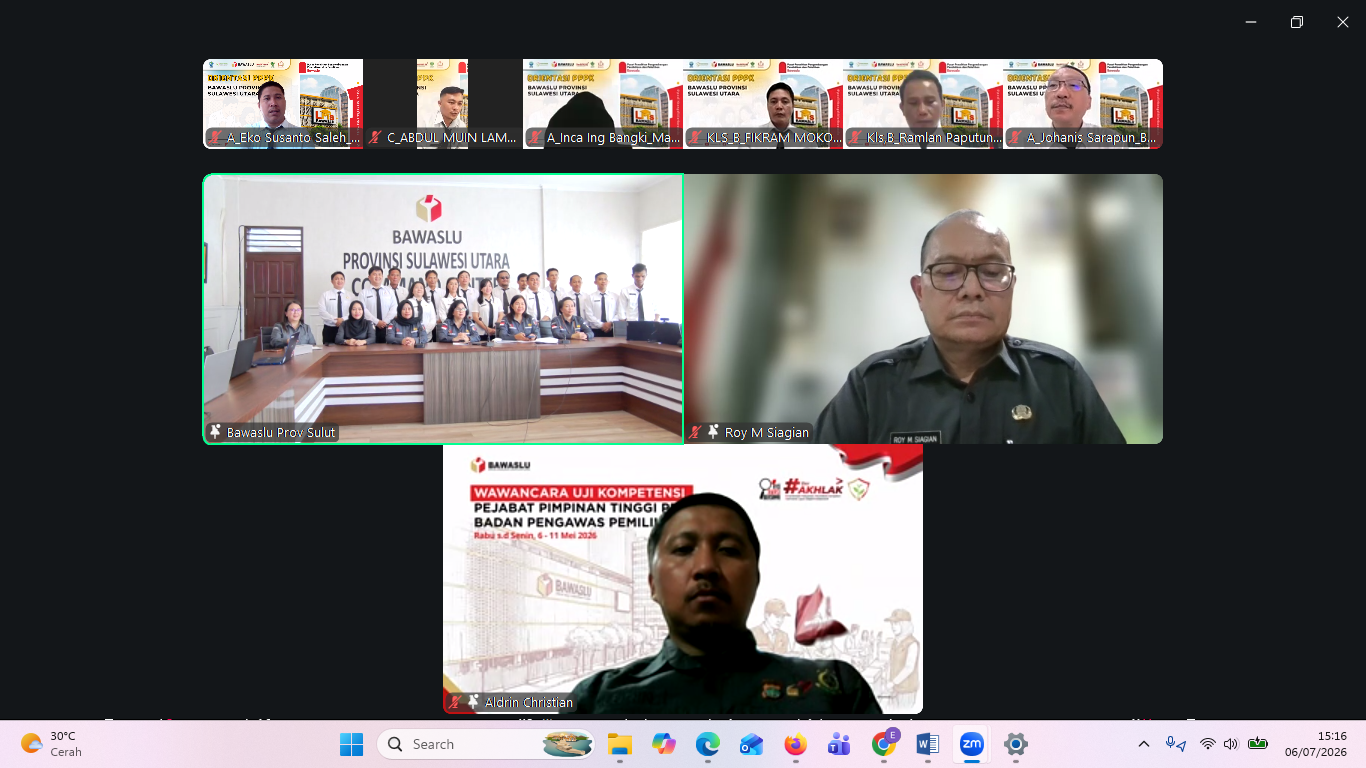Click the pin icon beside Bawaslu Prov Sulut
This screenshot has width=1366, height=768.
point(215,432)
